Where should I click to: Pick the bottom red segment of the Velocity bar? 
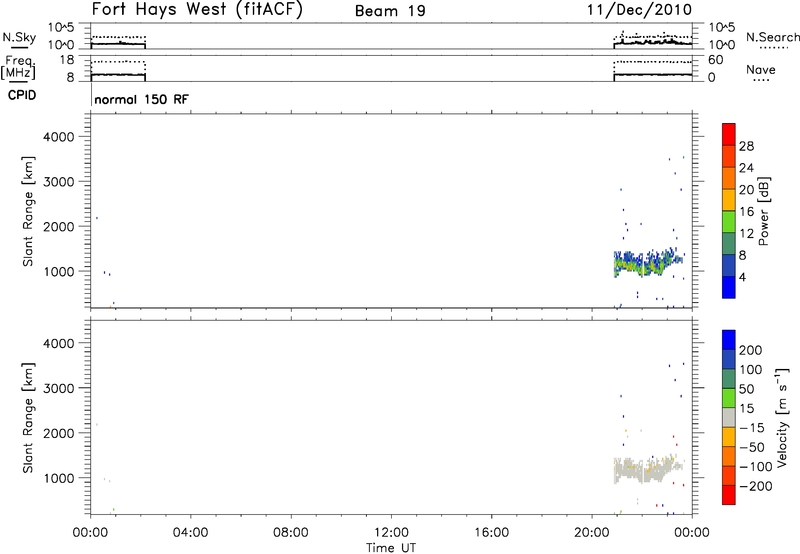[x=729, y=495]
